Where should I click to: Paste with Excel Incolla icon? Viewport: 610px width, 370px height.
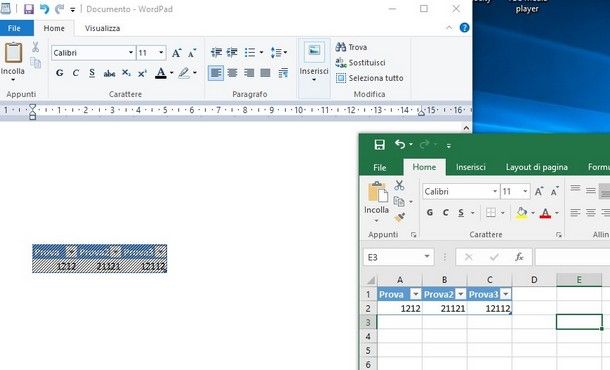click(377, 192)
